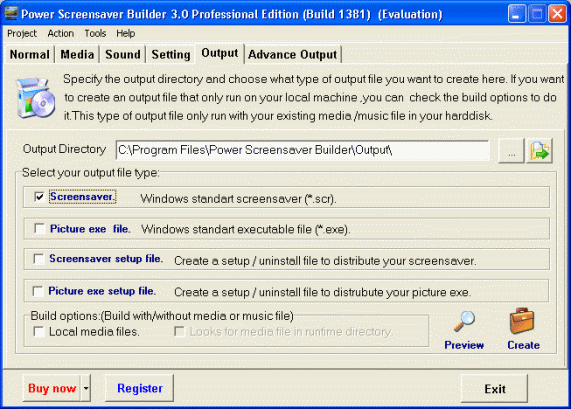The height and width of the screenshot is (409, 571).
Task: Click the 'Output Directory' label
Action: point(64,149)
